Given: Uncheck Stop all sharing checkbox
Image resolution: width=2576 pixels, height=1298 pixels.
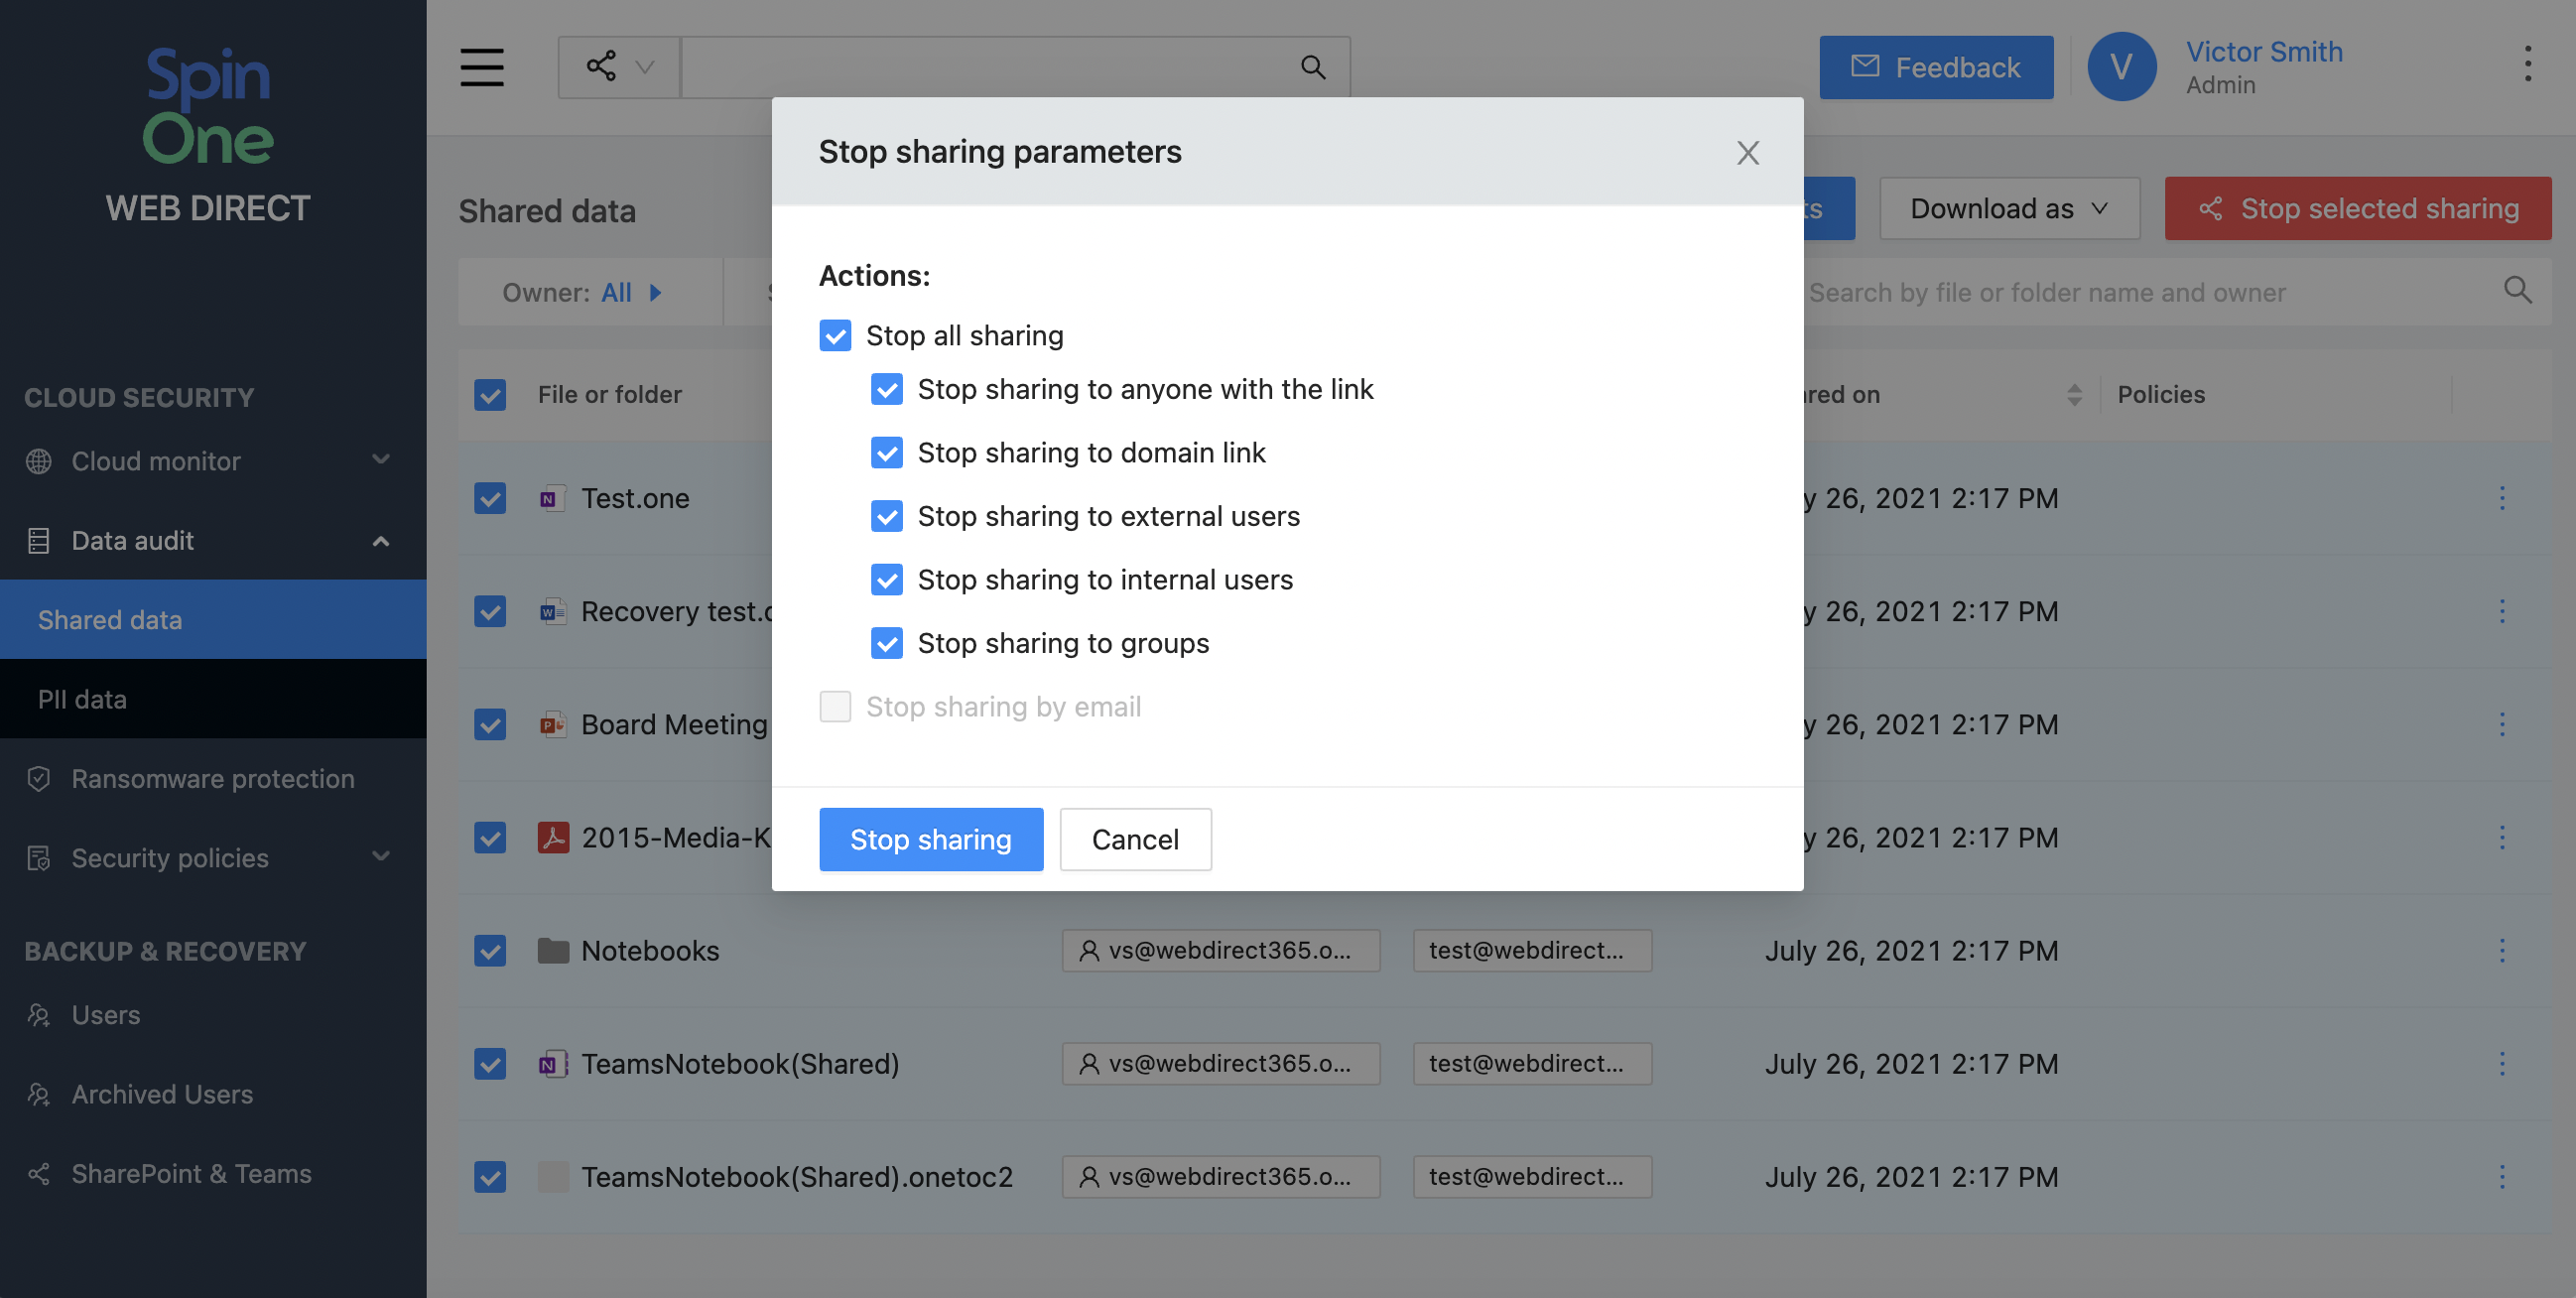Looking at the screenshot, I should pos(835,336).
